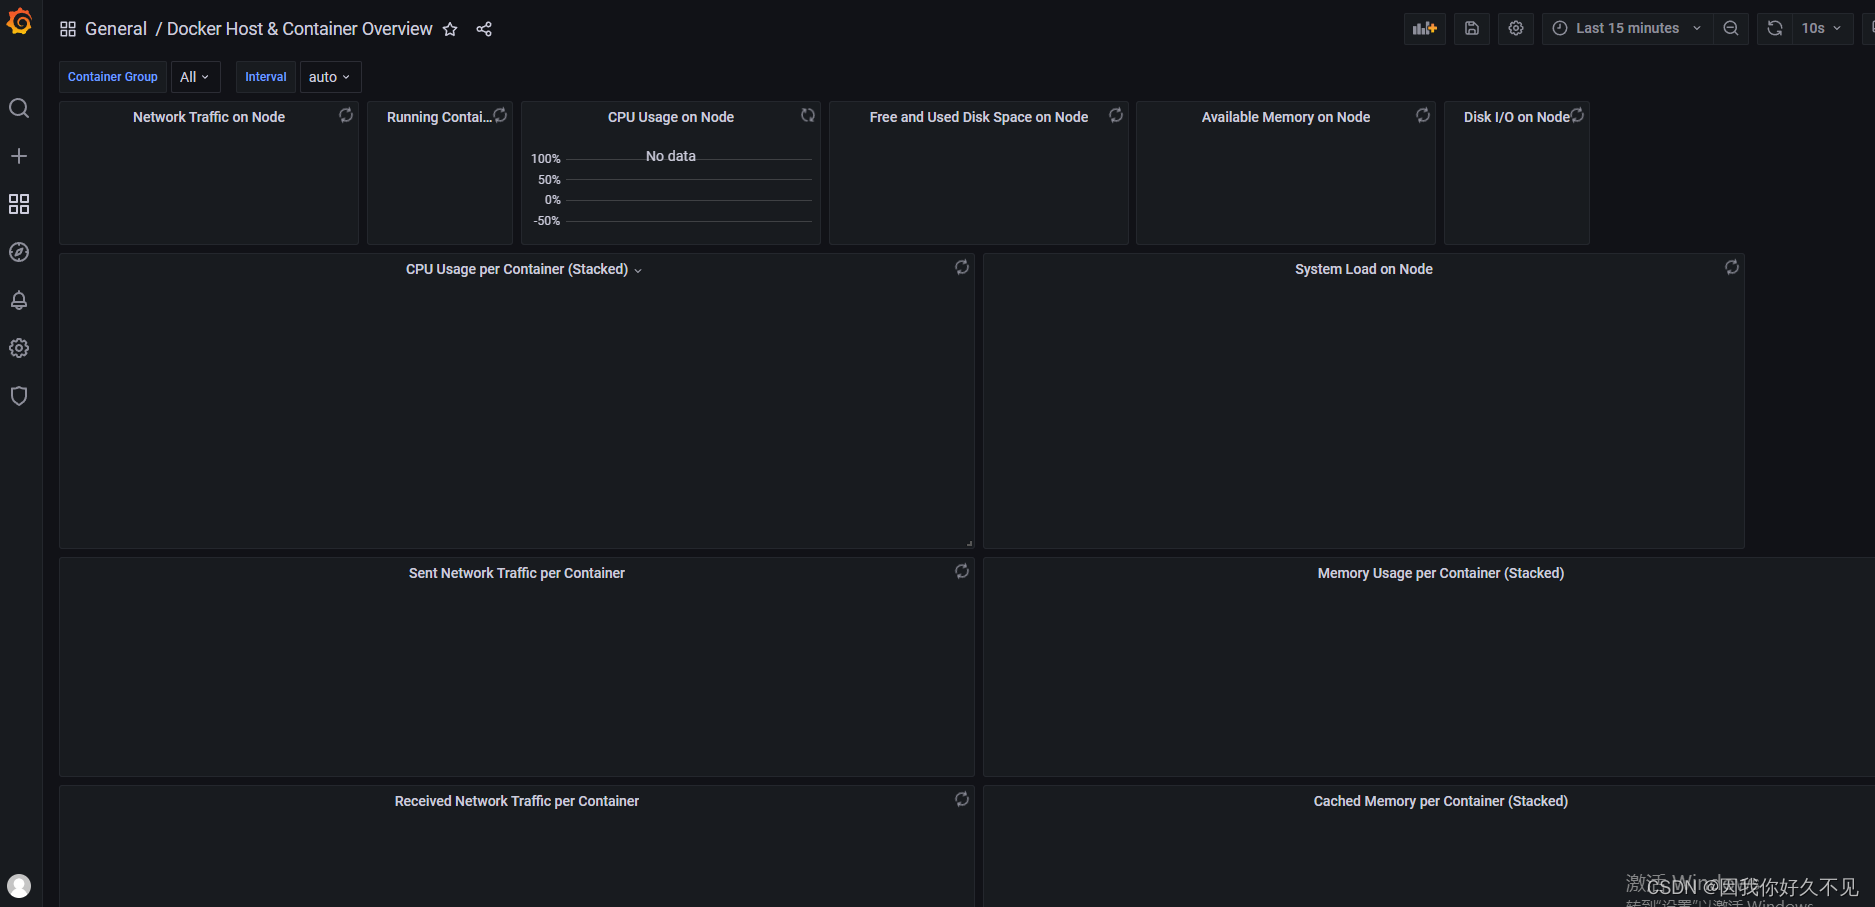1875x907 pixels.
Task: Open the Interval dropdown showing auto
Action: [330, 76]
